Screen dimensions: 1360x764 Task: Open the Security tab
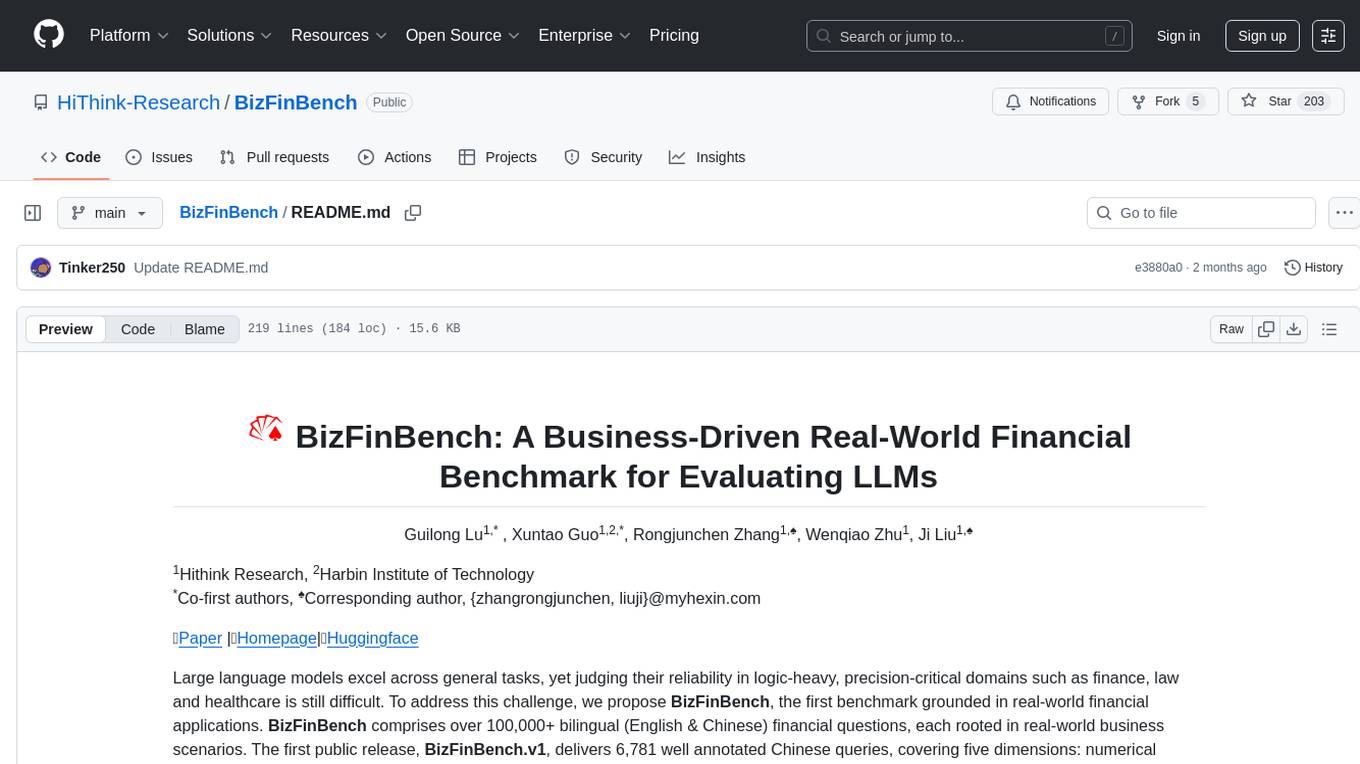point(603,157)
